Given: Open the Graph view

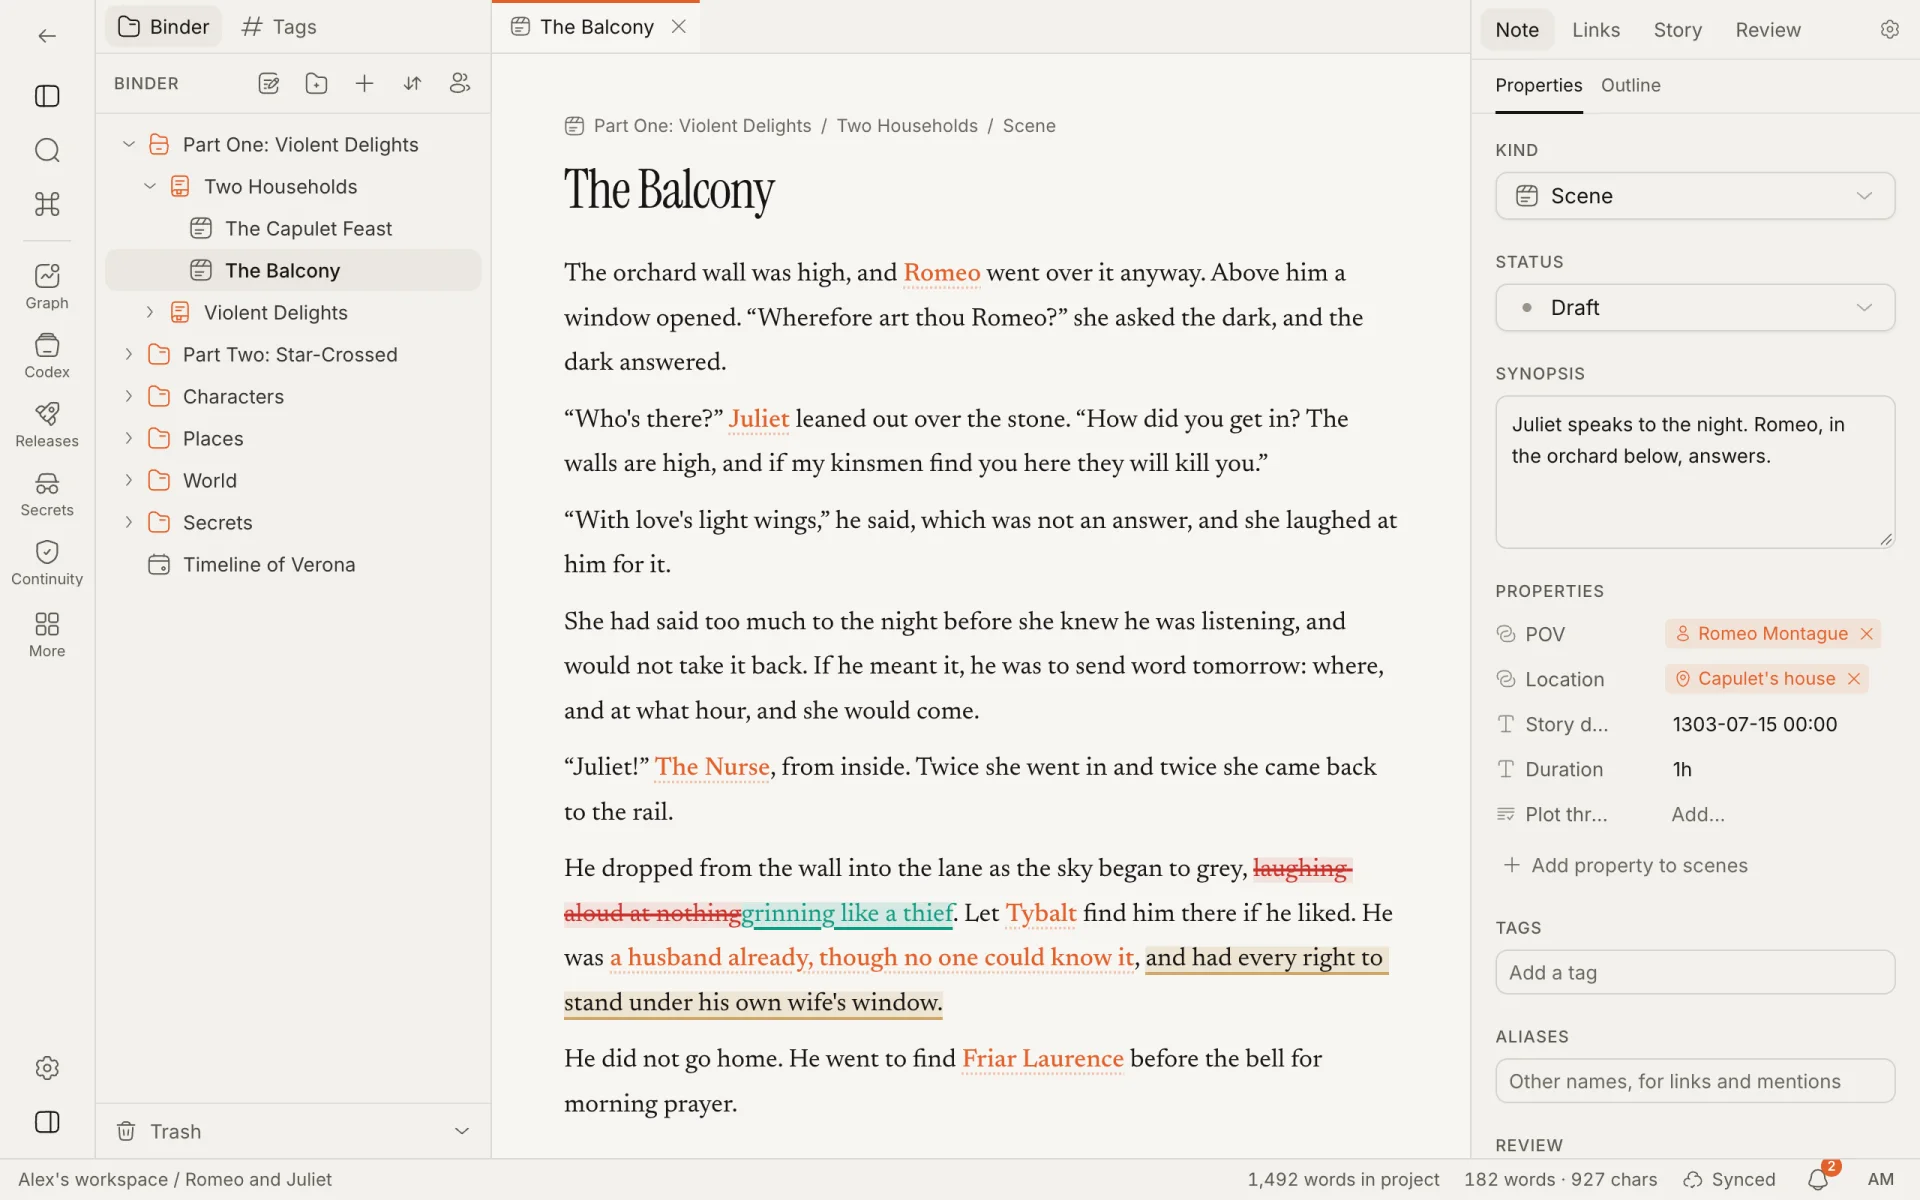Looking at the screenshot, I should (x=47, y=286).
